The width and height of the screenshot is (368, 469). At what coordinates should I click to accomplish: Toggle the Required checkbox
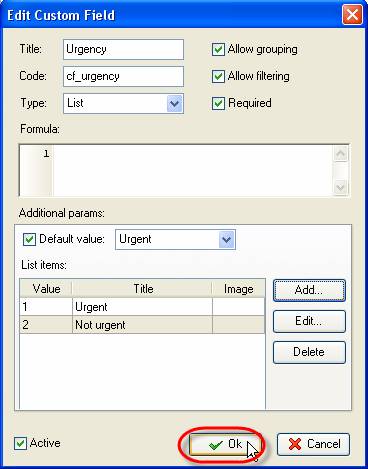click(x=218, y=104)
